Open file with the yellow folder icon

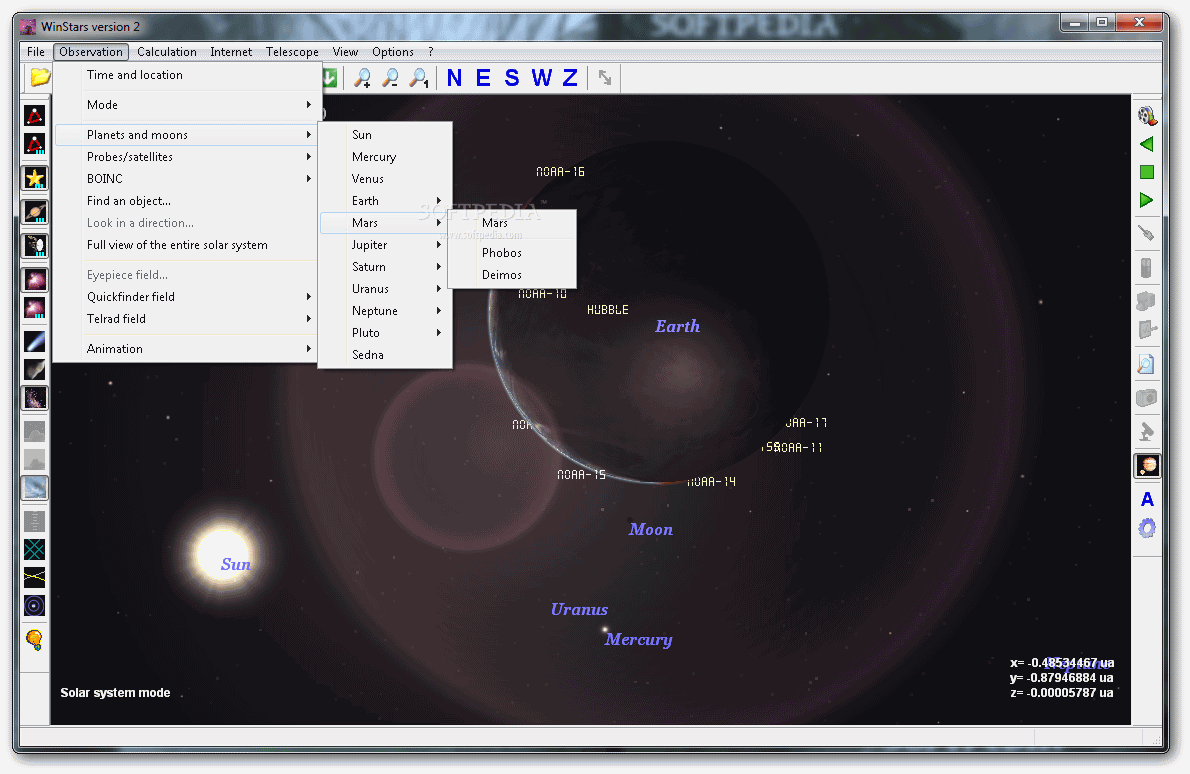39,77
